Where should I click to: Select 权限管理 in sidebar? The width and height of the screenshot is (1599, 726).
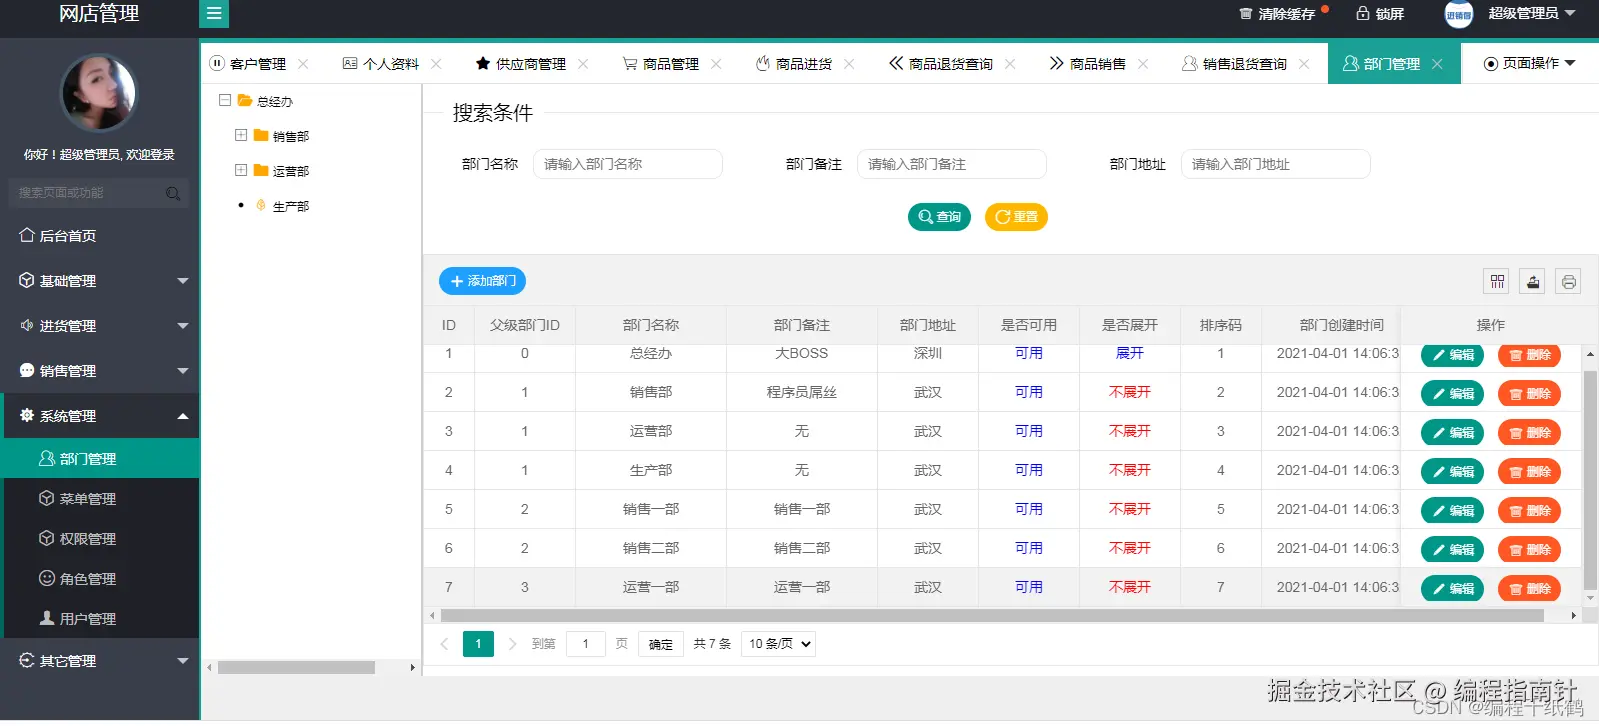100,539
